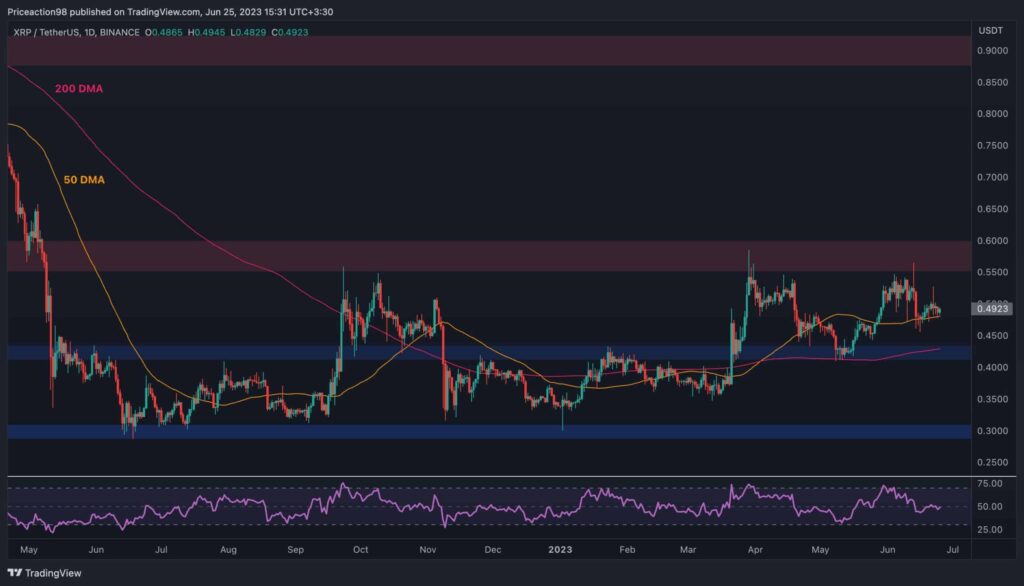
Task: Click the 0.6000 price axis label
Action: click(992, 240)
